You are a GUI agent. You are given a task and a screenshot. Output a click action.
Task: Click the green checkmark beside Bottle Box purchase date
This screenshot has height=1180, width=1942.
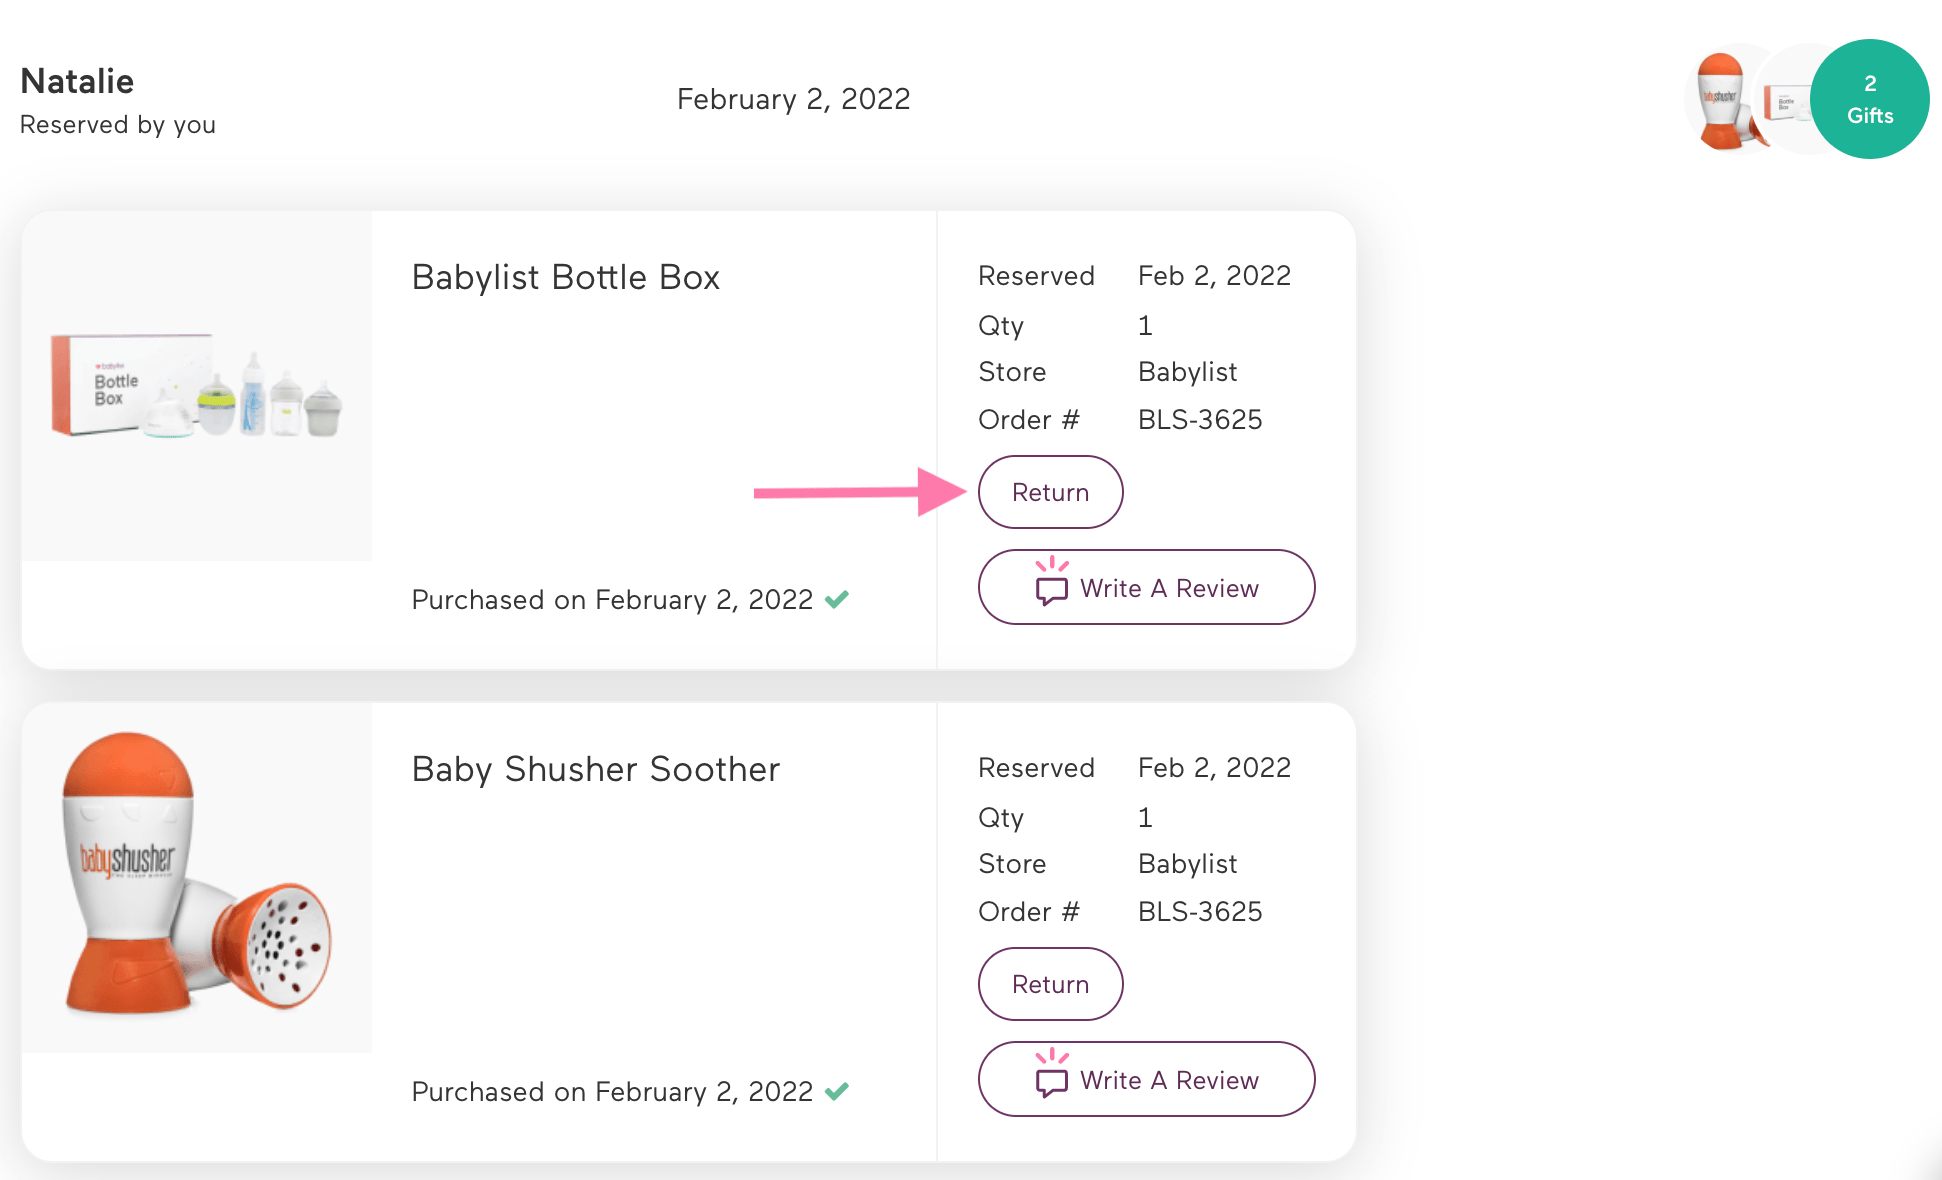tap(838, 598)
